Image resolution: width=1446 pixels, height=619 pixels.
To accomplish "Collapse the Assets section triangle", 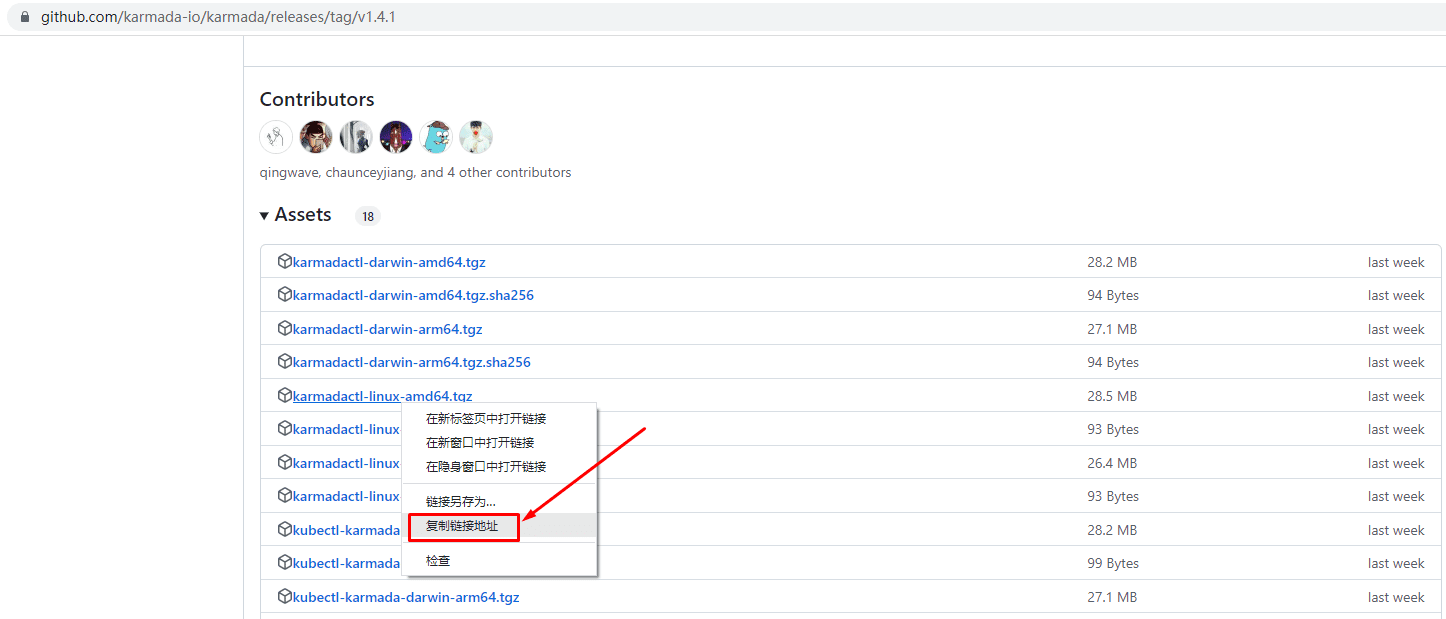I will [x=265, y=216].
